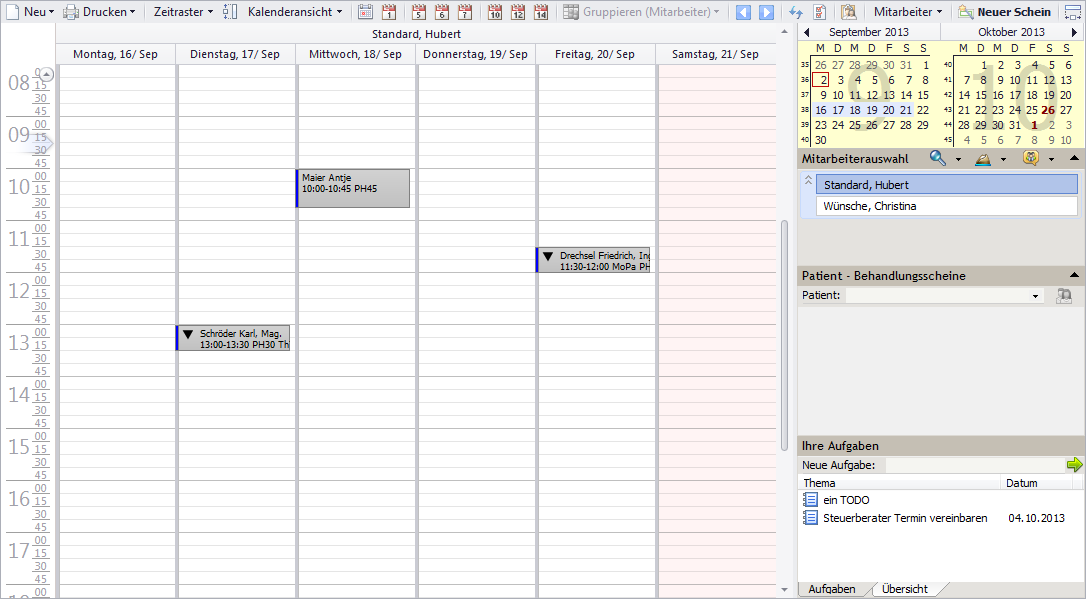The height and width of the screenshot is (599, 1086).
Task: Click the magnifier search icon in Mitarbeiterauswahl
Action: tap(938, 158)
